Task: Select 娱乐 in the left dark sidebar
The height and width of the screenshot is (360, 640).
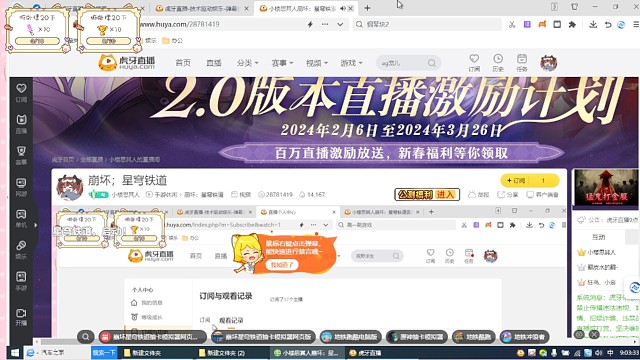Action: [x=21, y=250]
